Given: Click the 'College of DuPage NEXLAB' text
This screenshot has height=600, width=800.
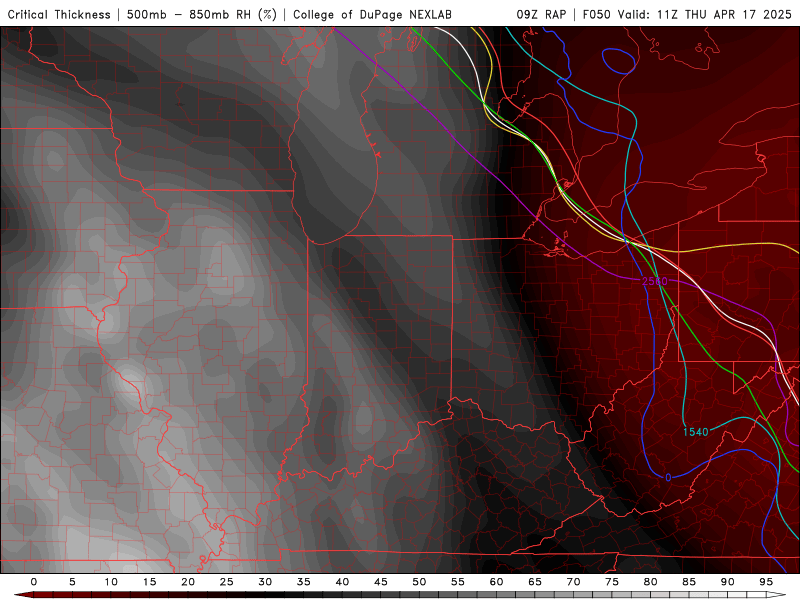Looking at the screenshot, I should [372, 14].
